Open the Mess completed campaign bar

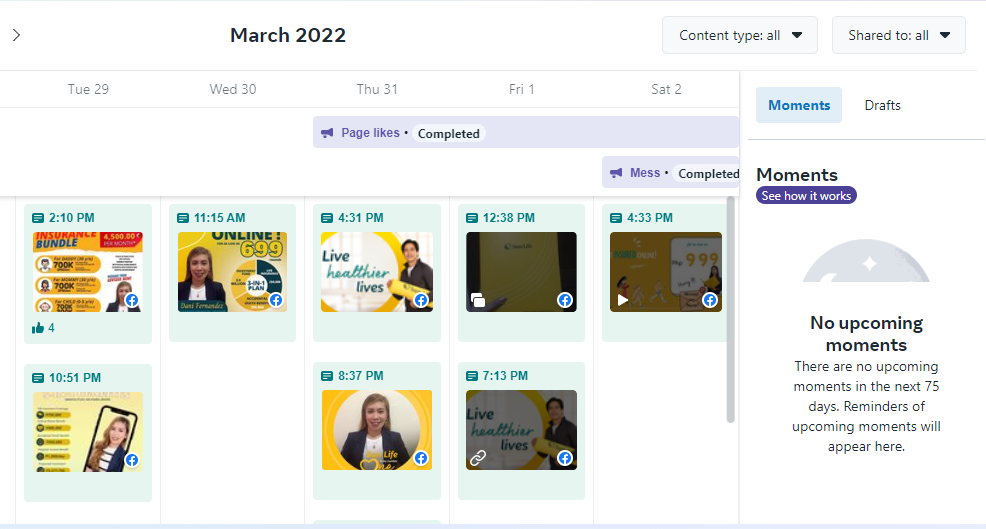pos(670,172)
